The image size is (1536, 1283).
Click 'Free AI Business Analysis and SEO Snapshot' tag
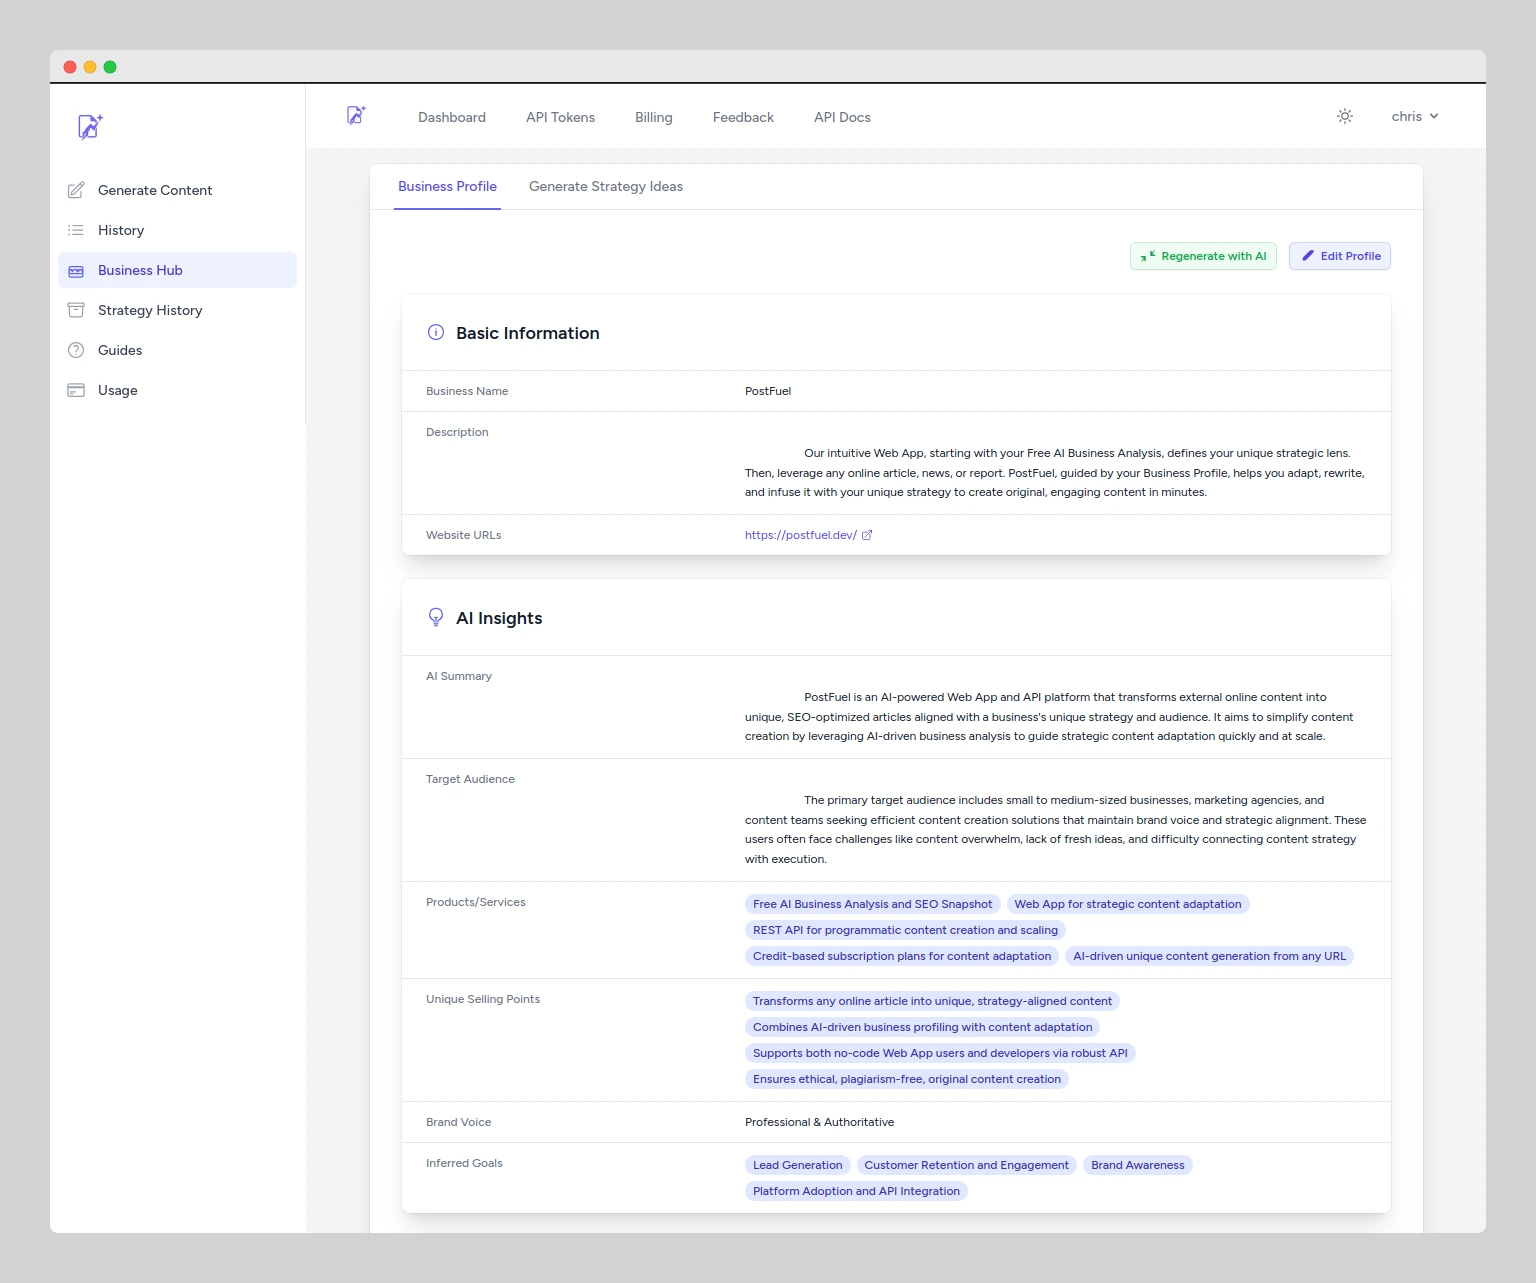(x=872, y=904)
